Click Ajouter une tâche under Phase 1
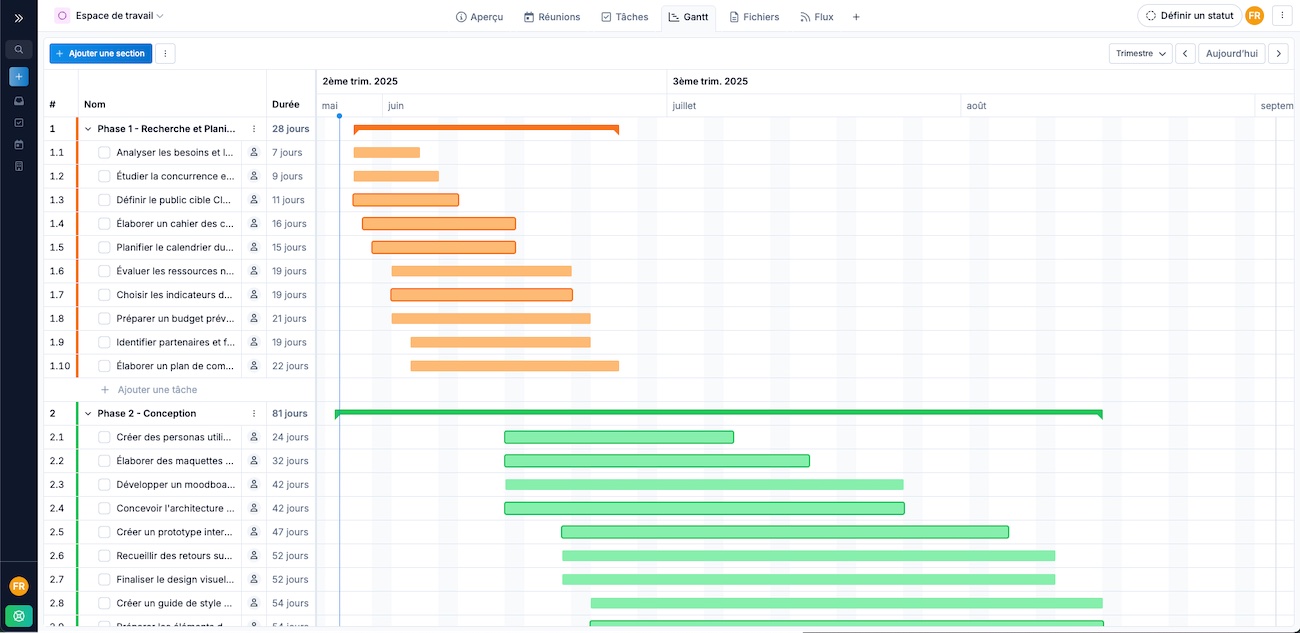Image resolution: width=1300 pixels, height=633 pixels. (157, 390)
